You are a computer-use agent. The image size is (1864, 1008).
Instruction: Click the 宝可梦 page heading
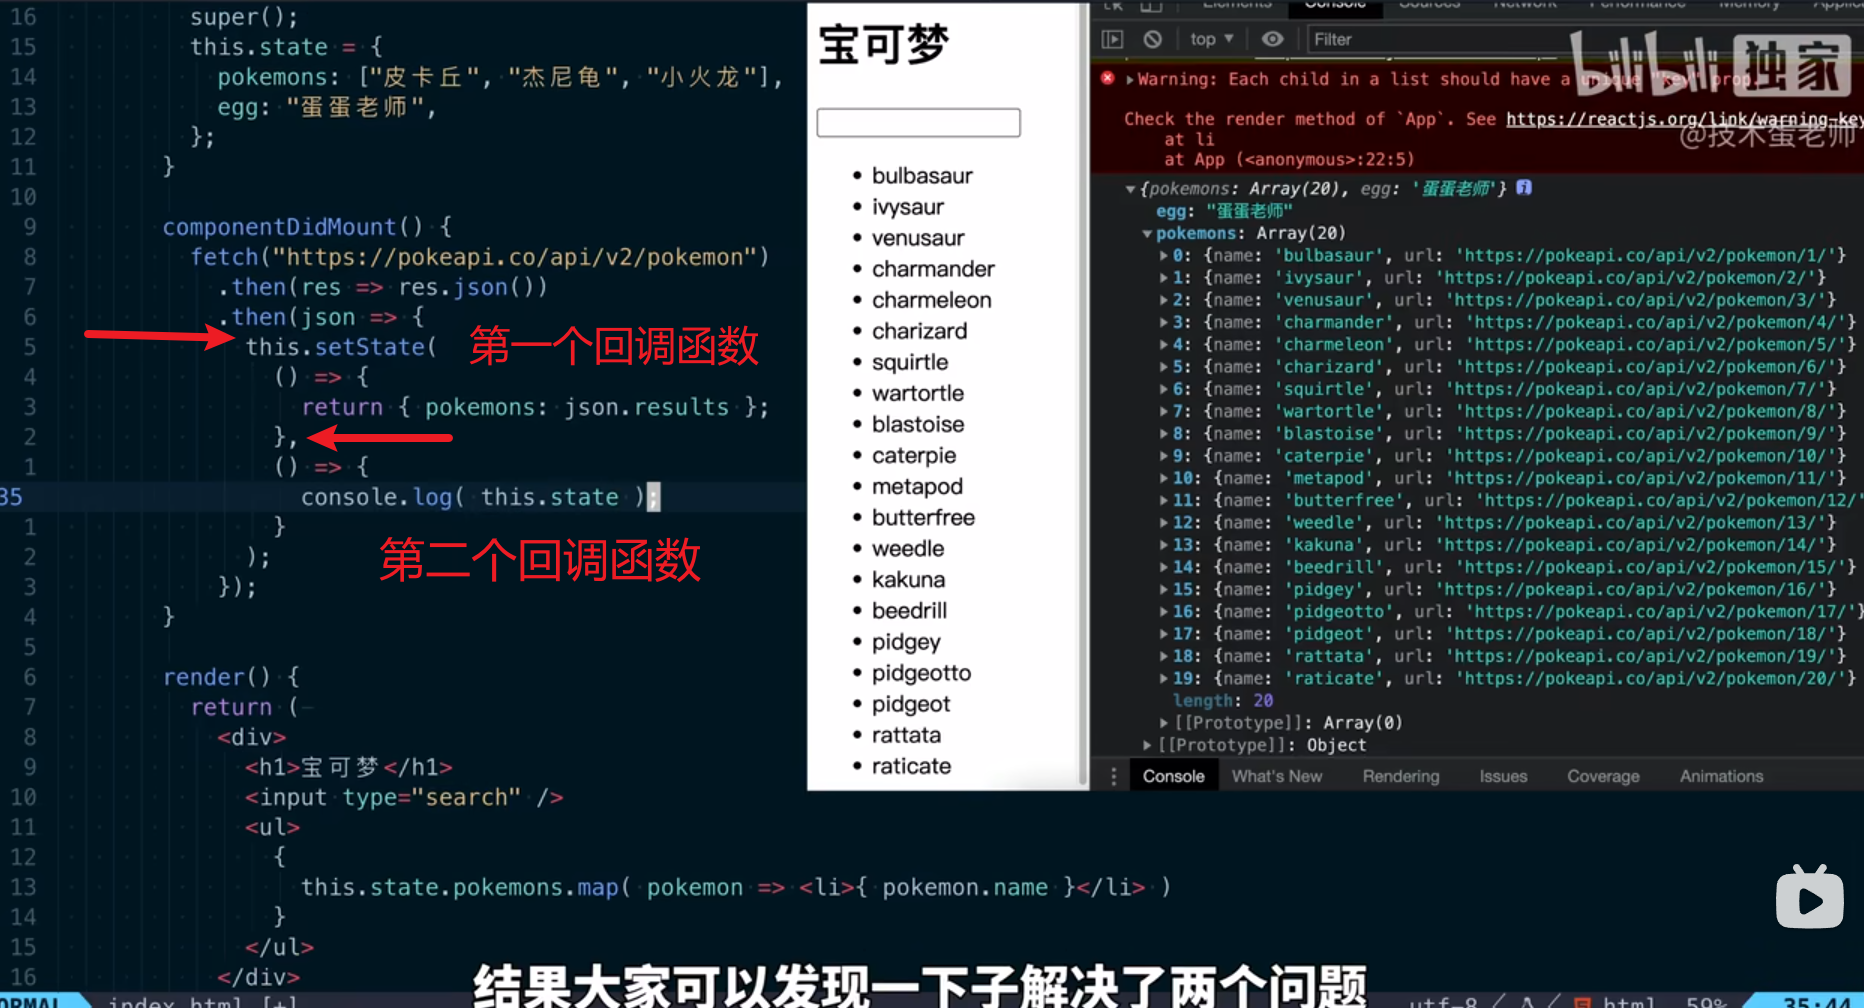click(x=883, y=45)
